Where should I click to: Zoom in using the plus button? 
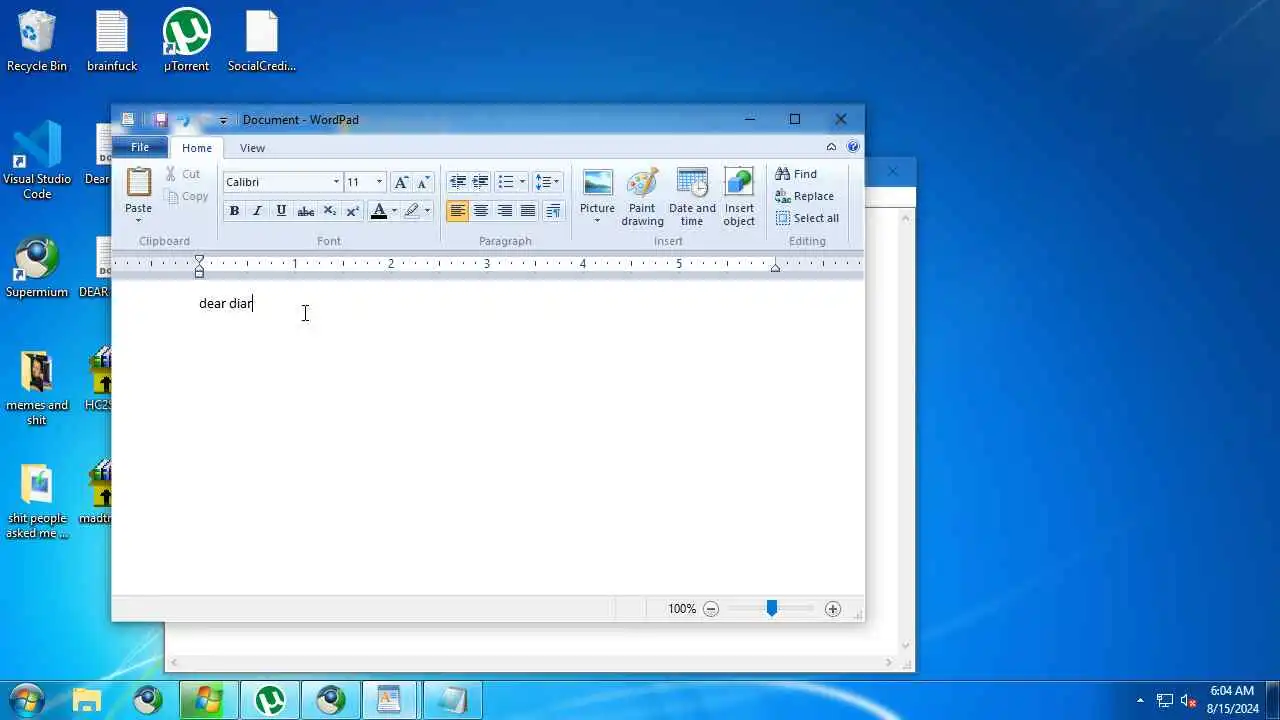coord(833,609)
